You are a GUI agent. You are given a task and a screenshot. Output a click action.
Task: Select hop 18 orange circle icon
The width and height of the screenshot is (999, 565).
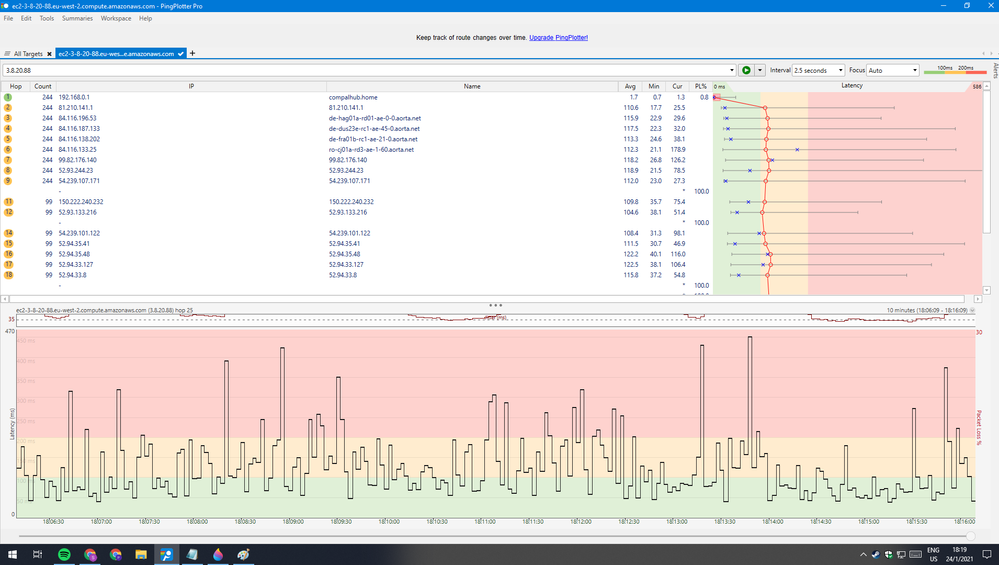8,275
